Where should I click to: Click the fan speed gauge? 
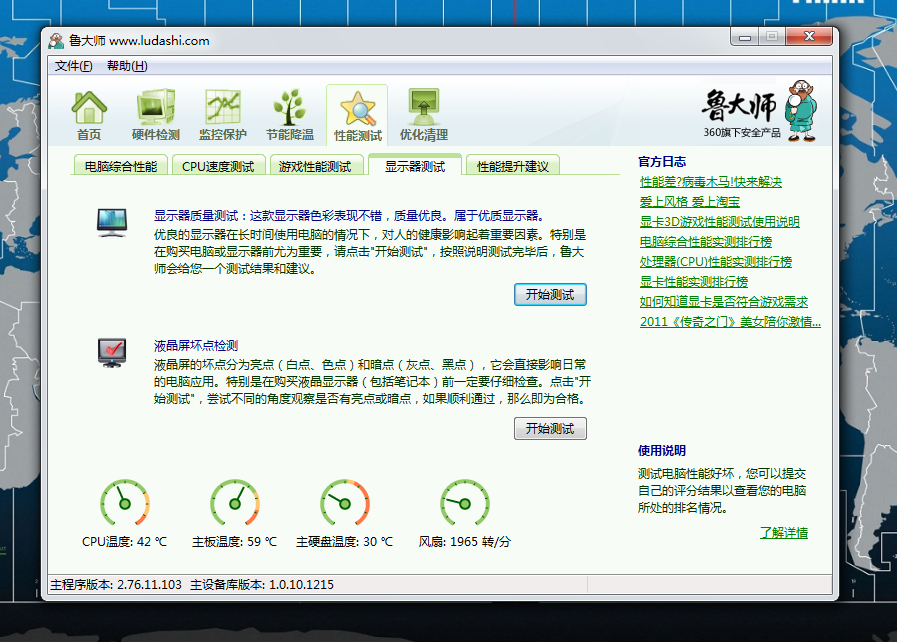tap(465, 503)
